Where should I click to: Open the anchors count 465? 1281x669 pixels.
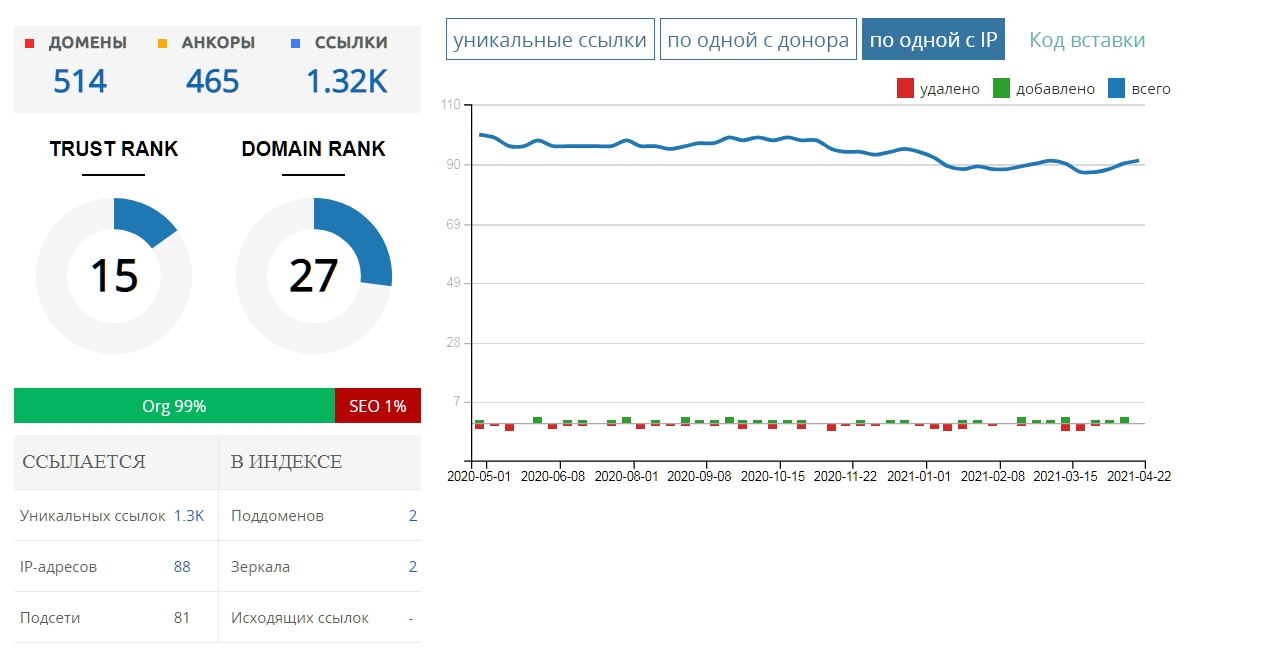(x=212, y=81)
